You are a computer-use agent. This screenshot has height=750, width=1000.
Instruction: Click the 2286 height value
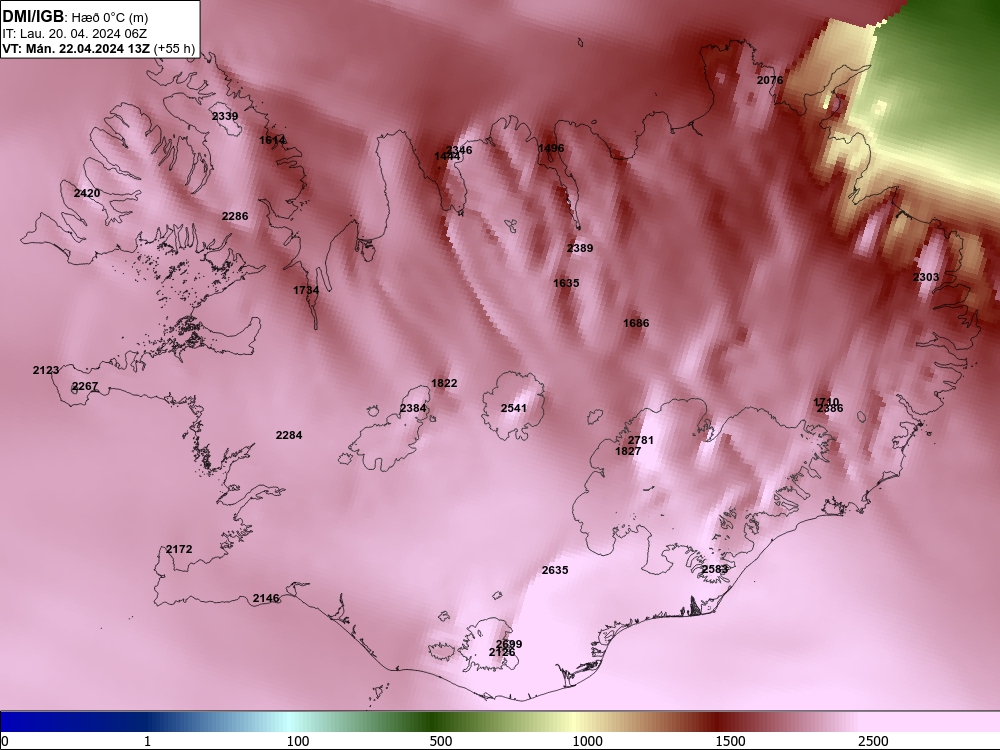[x=235, y=216]
